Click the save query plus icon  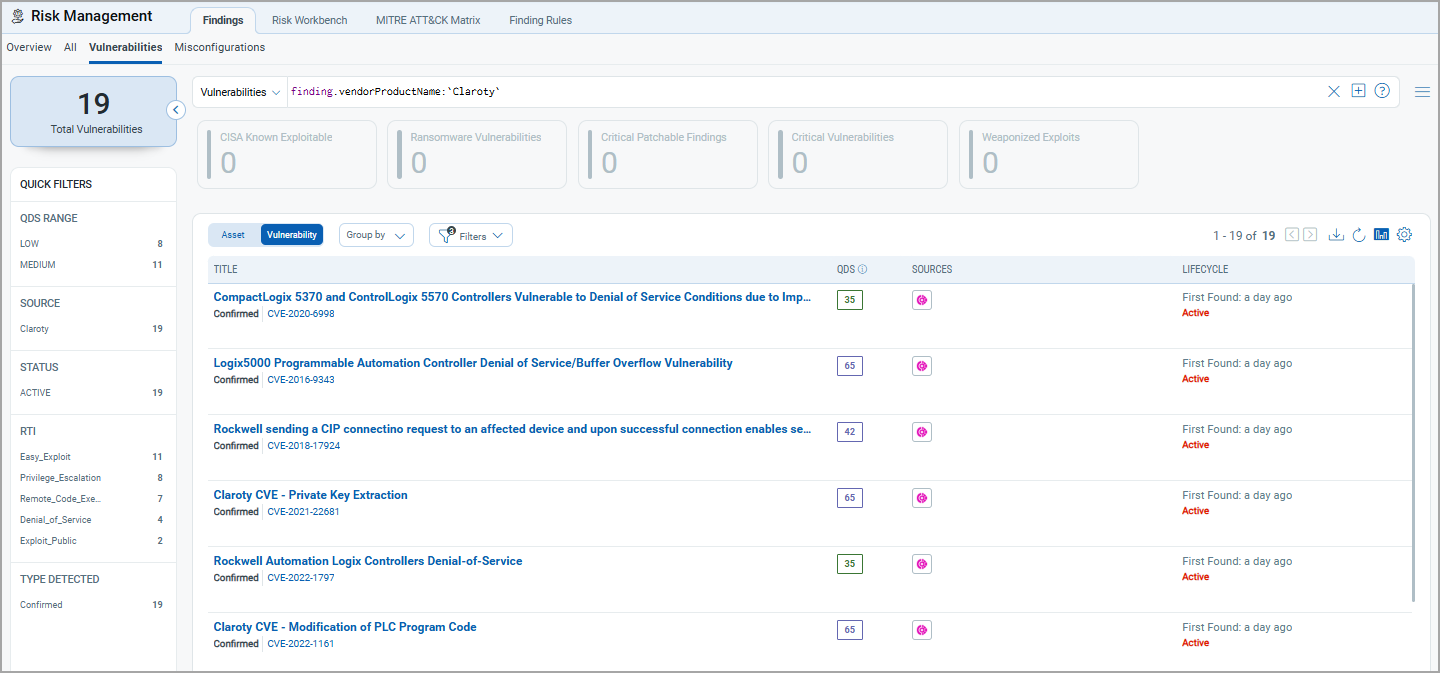[x=1358, y=91]
